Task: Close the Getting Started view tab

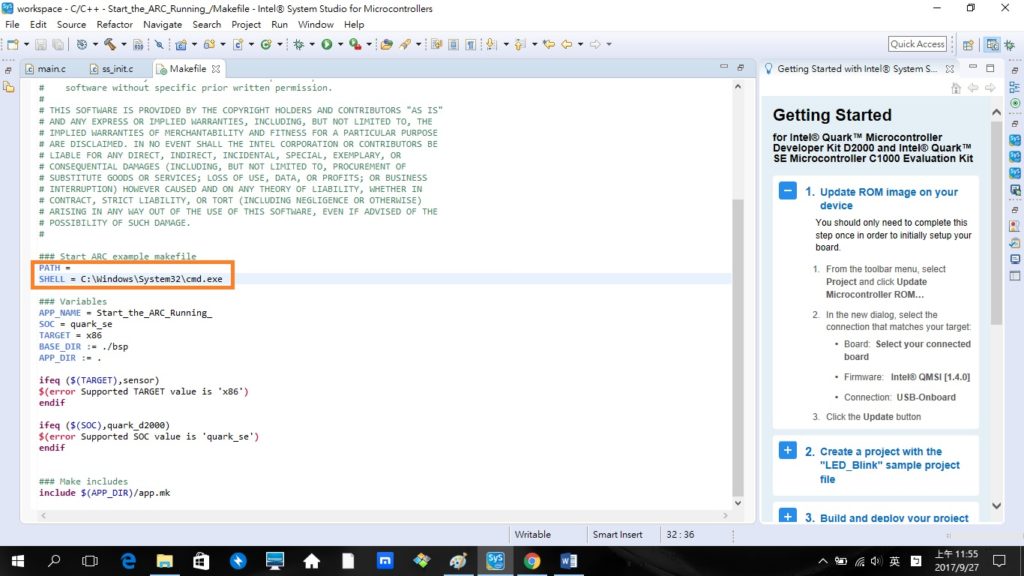Action: tap(950, 69)
